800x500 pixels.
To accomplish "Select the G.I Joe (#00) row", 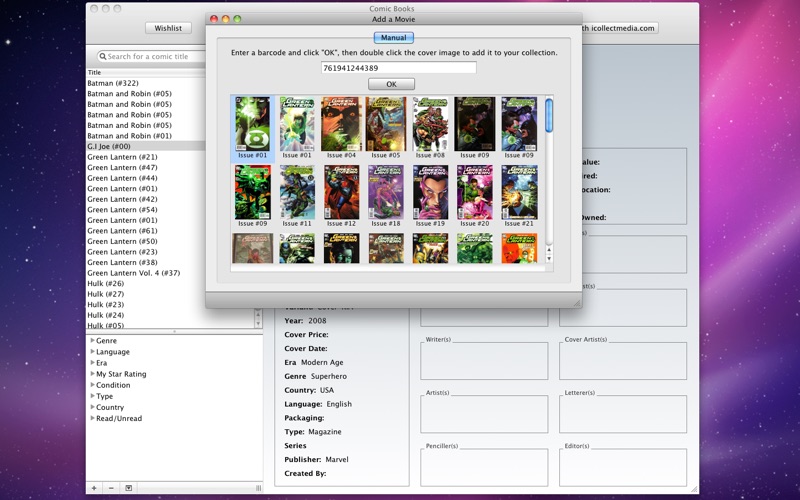I will click(146, 146).
